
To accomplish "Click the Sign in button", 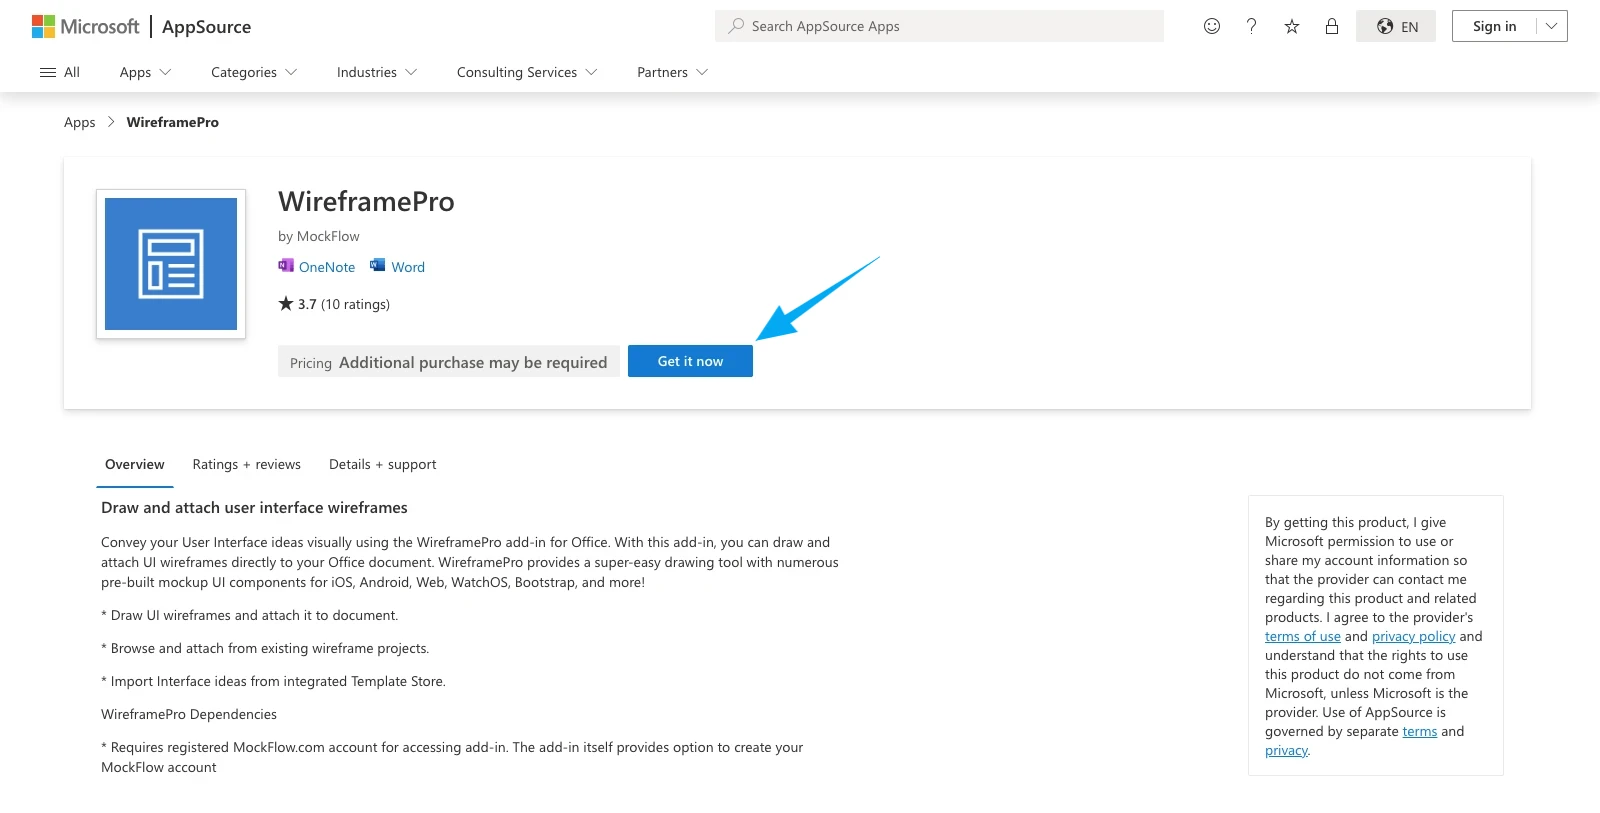I will (1494, 26).
